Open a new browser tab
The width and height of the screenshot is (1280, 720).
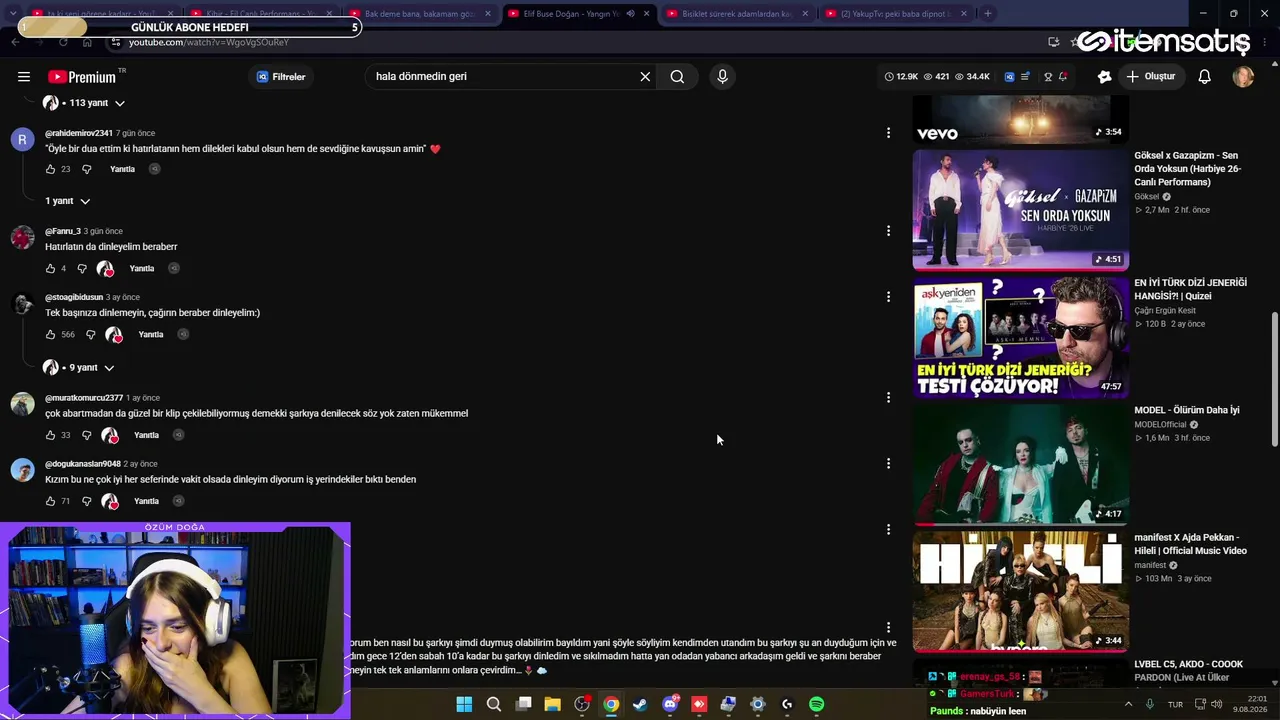coord(988,14)
